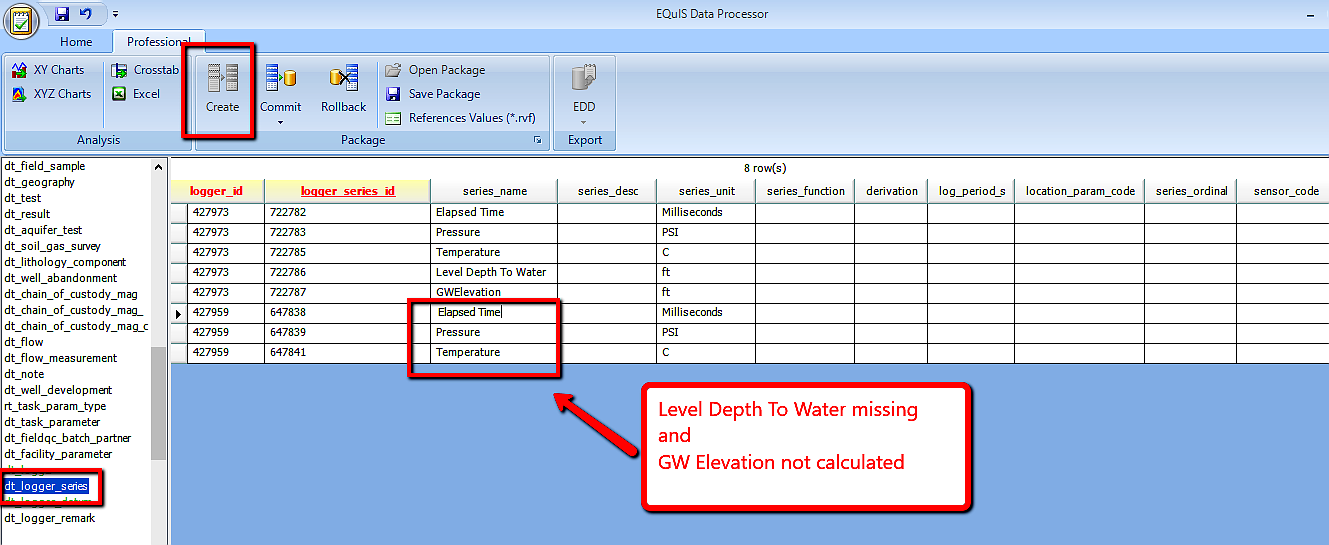
Task: Click the sensor_code column header
Action: [x=1284, y=191]
